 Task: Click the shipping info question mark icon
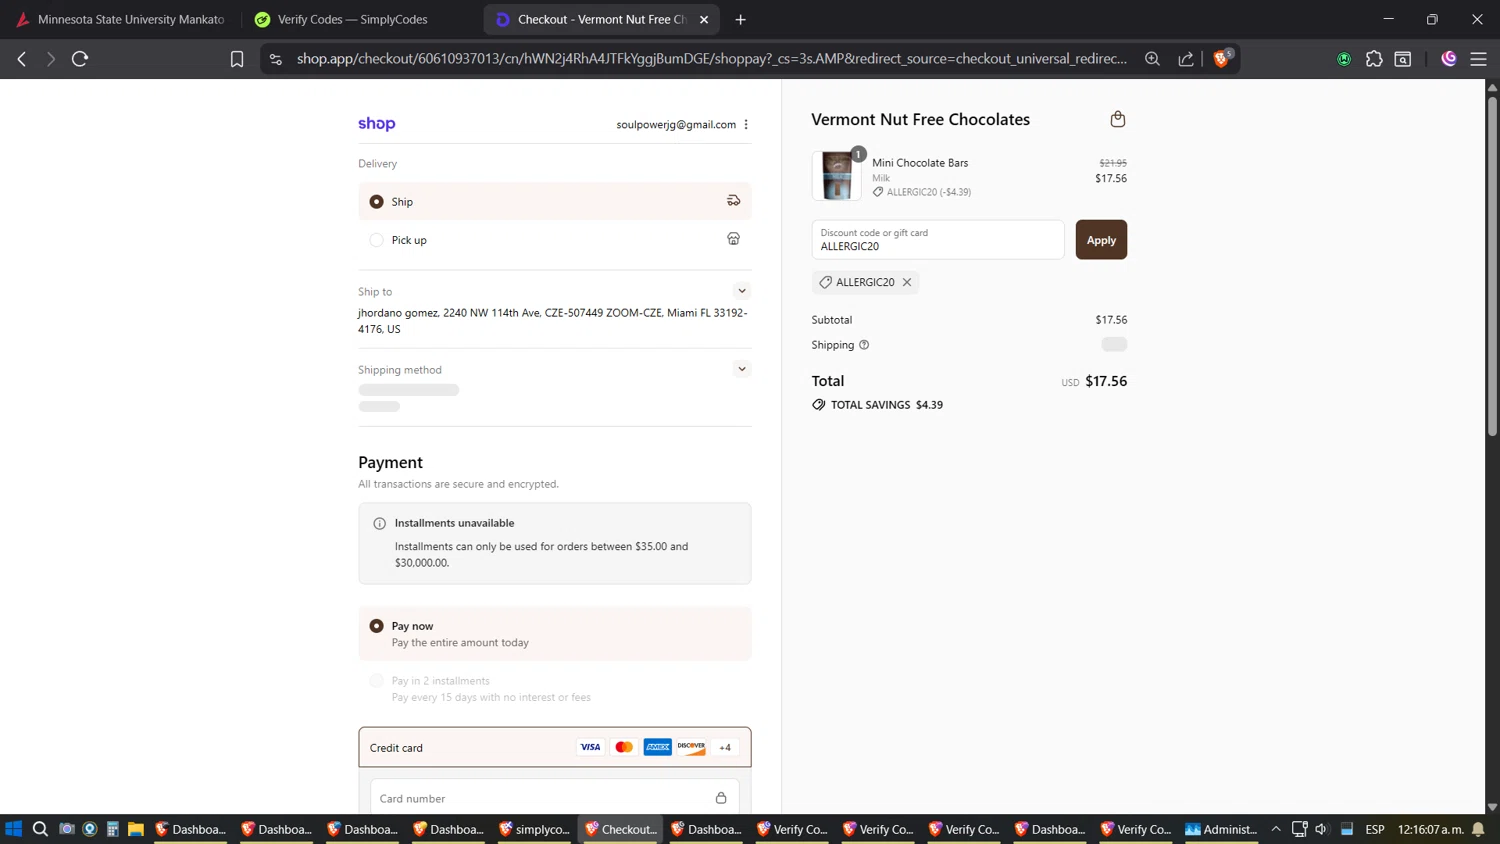coord(864,345)
